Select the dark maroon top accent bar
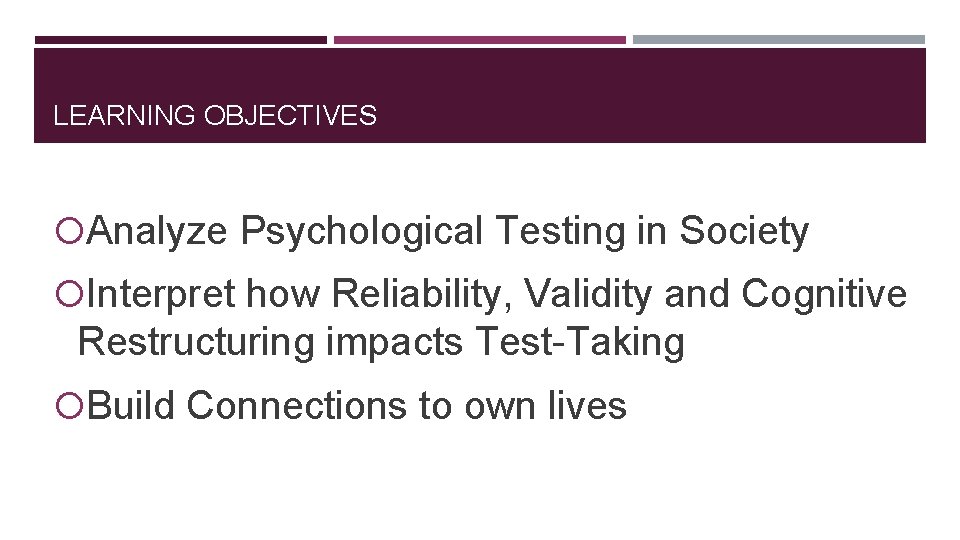 [x=180, y=40]
